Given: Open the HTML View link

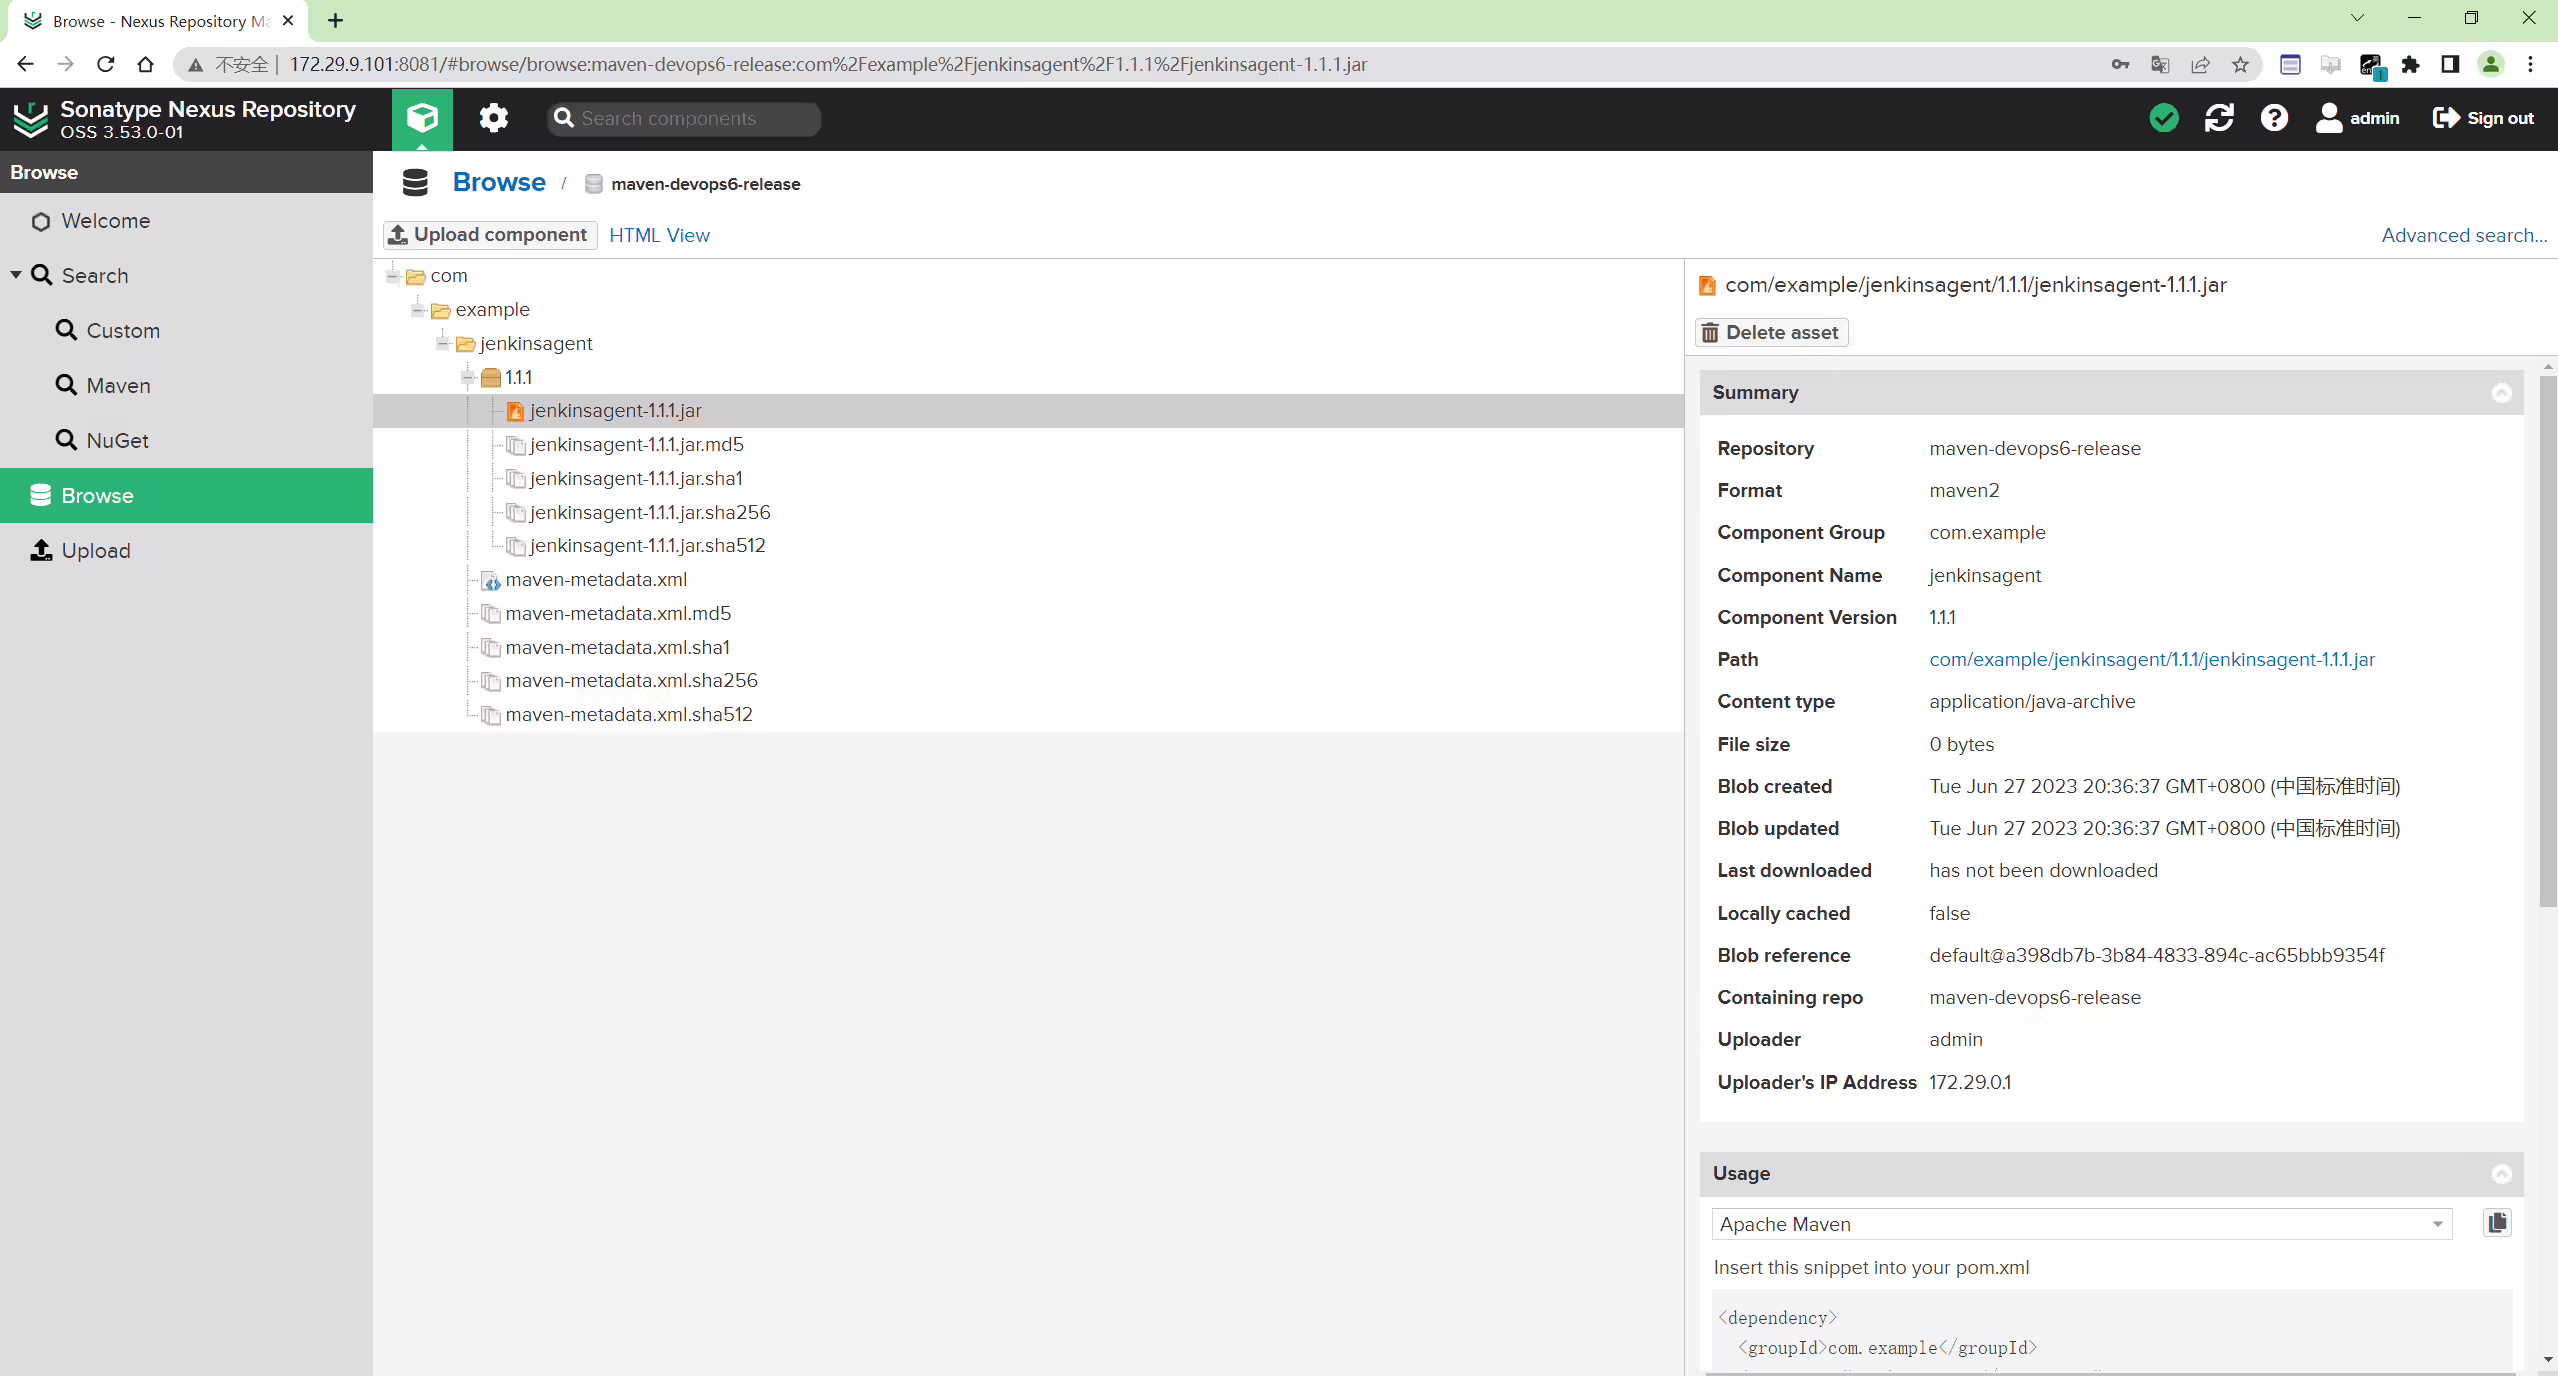Looking at the screenshot, I should (659, 235).
